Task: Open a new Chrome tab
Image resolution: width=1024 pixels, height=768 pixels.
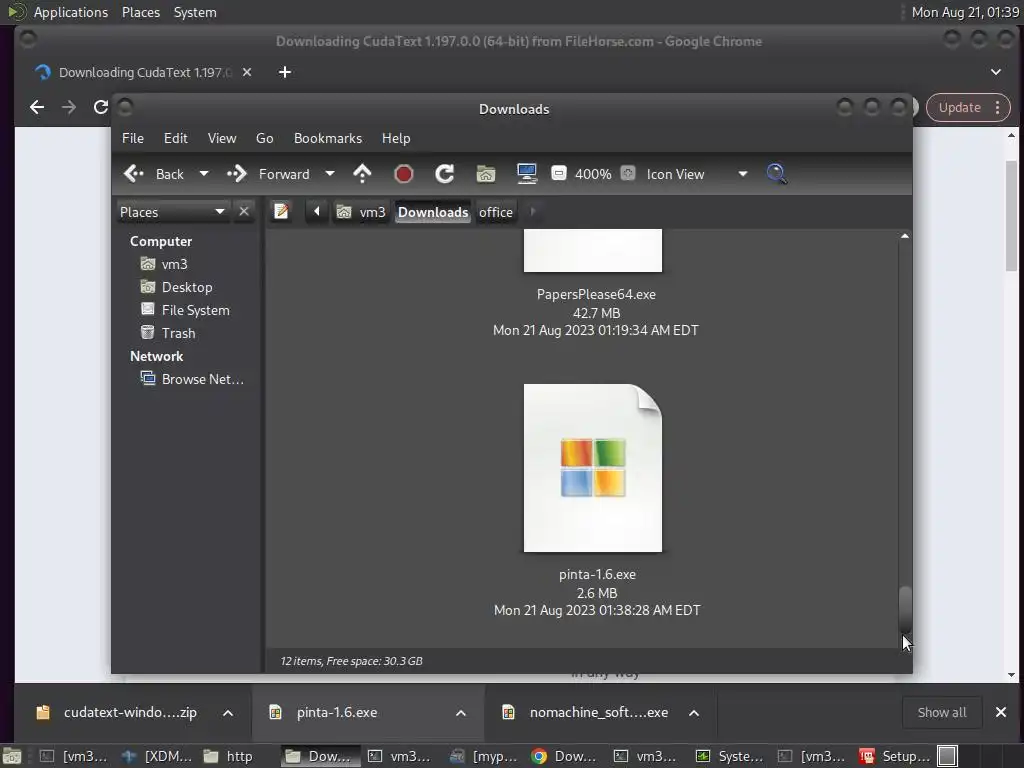Action: tap(285, 72)
